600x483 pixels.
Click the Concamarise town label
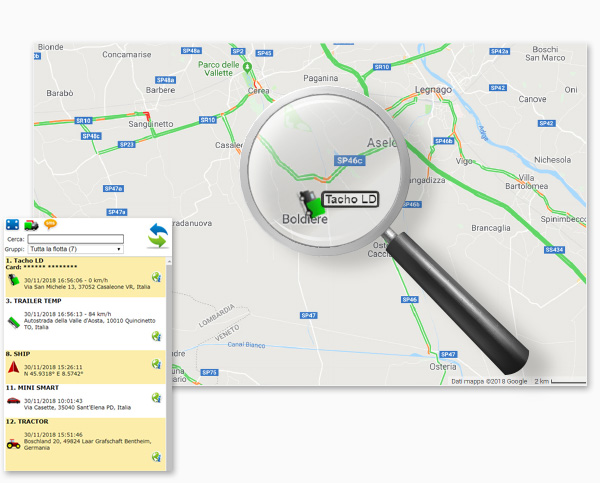(127, 55)
